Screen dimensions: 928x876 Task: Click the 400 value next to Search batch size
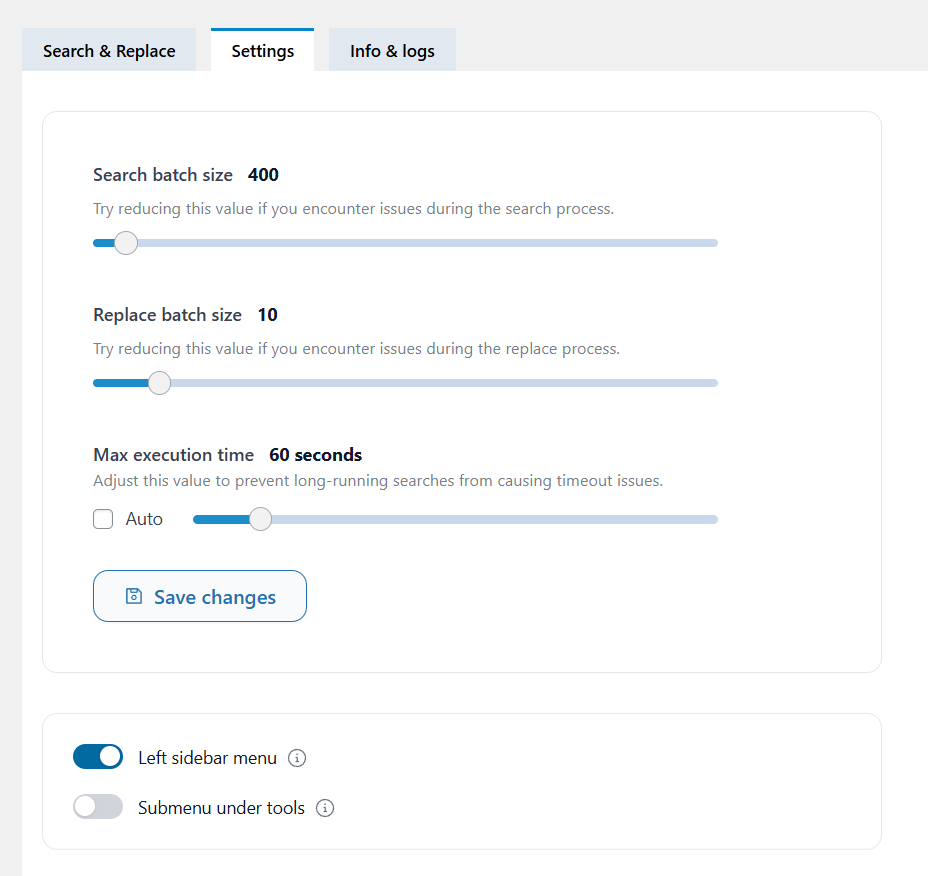pos(263,174)
